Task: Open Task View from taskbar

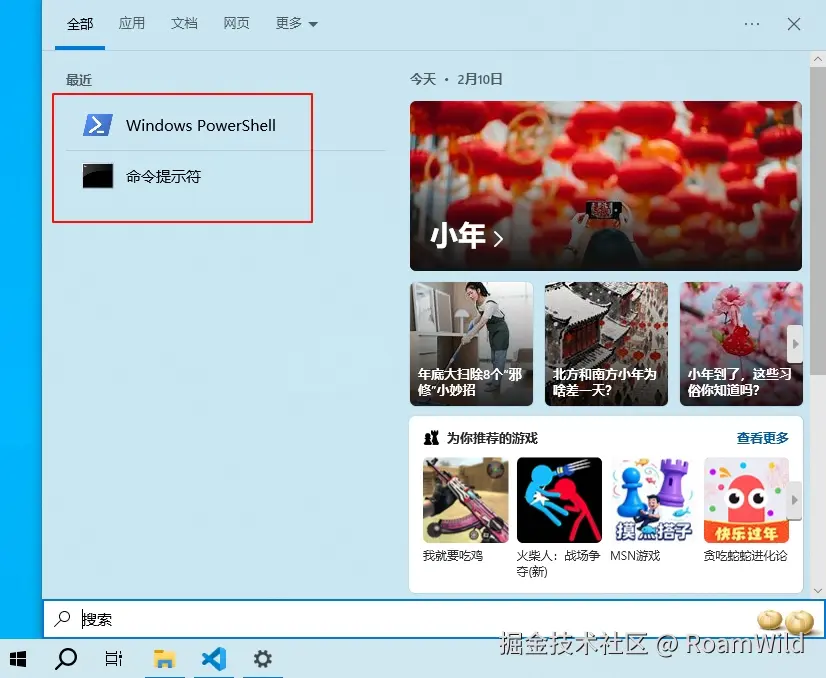Action: [114, 659]
